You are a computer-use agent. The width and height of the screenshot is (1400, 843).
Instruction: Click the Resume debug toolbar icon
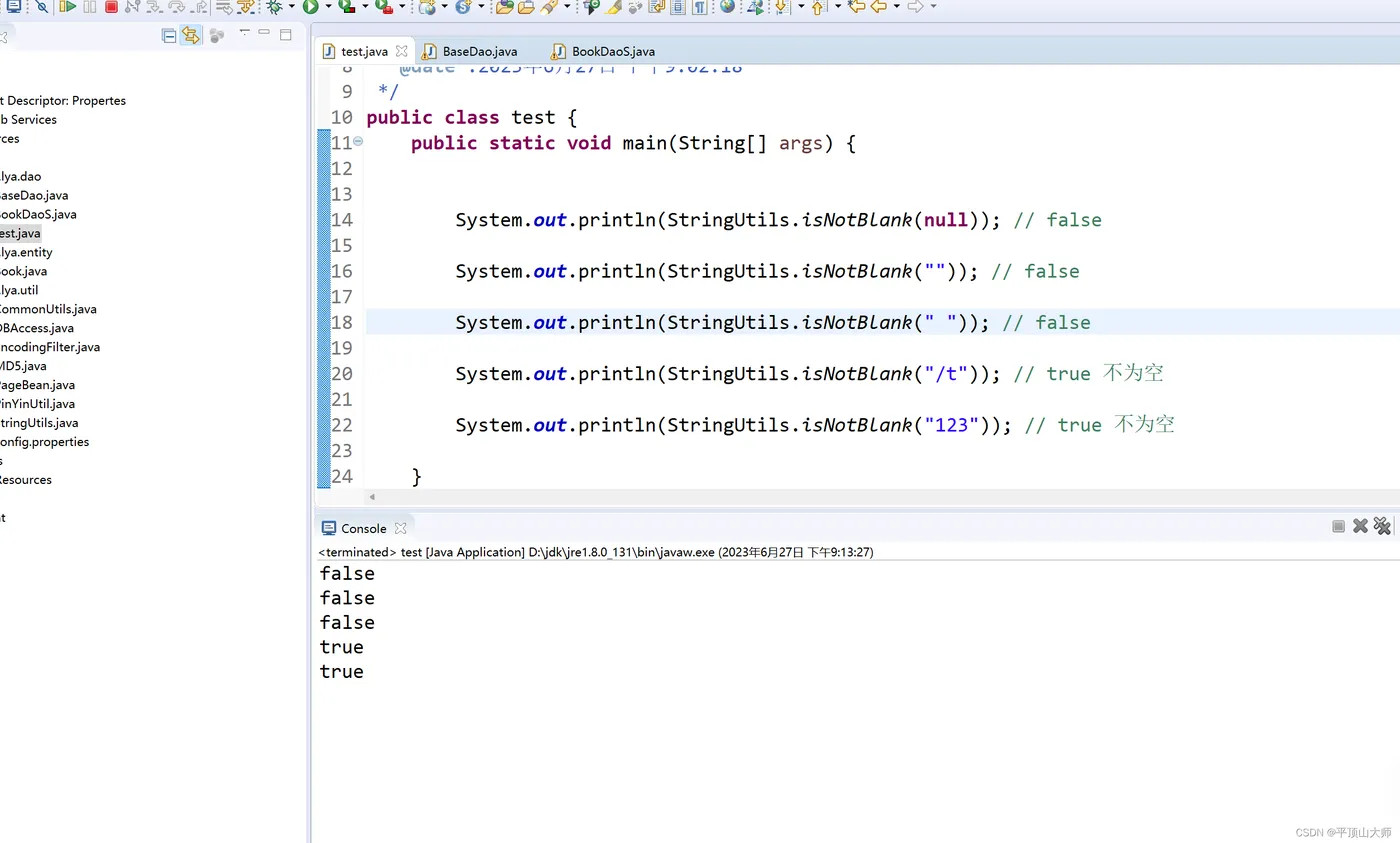67,7
